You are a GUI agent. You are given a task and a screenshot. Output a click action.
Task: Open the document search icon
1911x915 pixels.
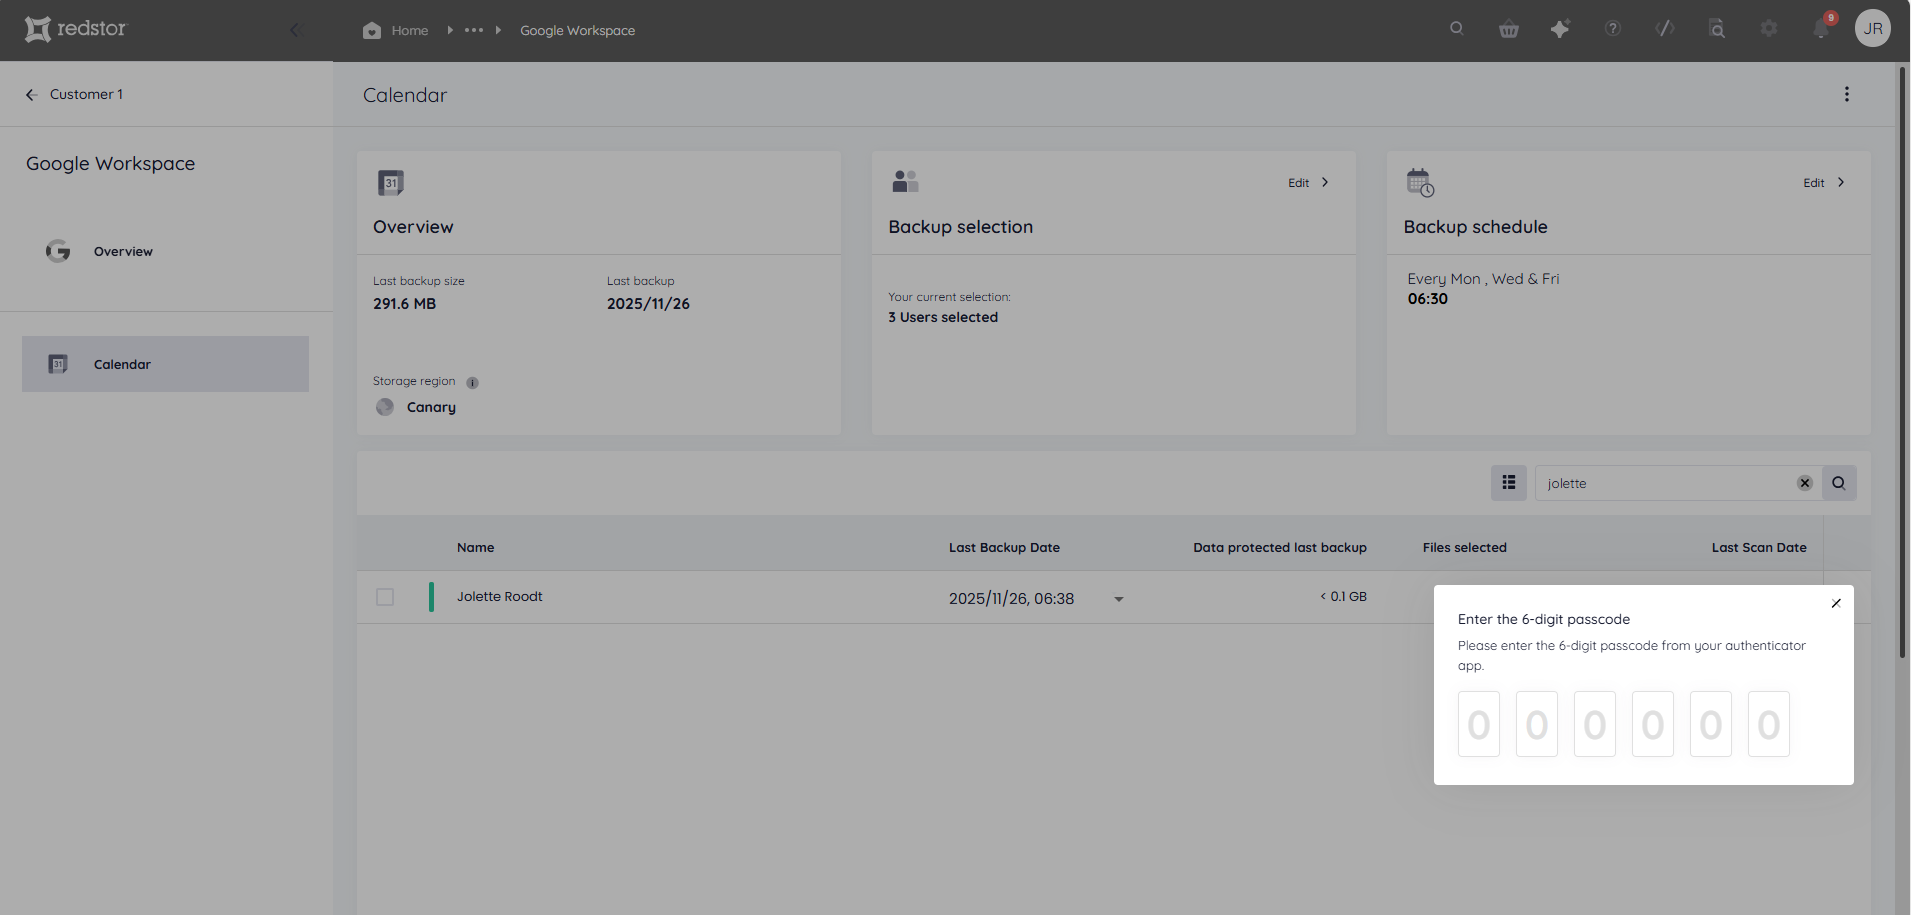pos(1717,29)
